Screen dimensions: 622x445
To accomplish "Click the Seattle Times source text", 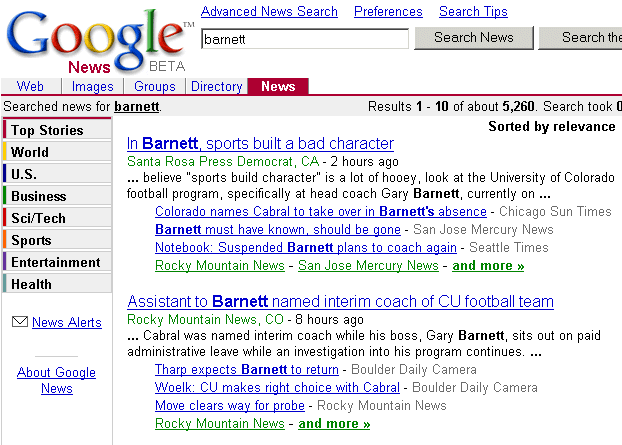I will click(509, 247).
